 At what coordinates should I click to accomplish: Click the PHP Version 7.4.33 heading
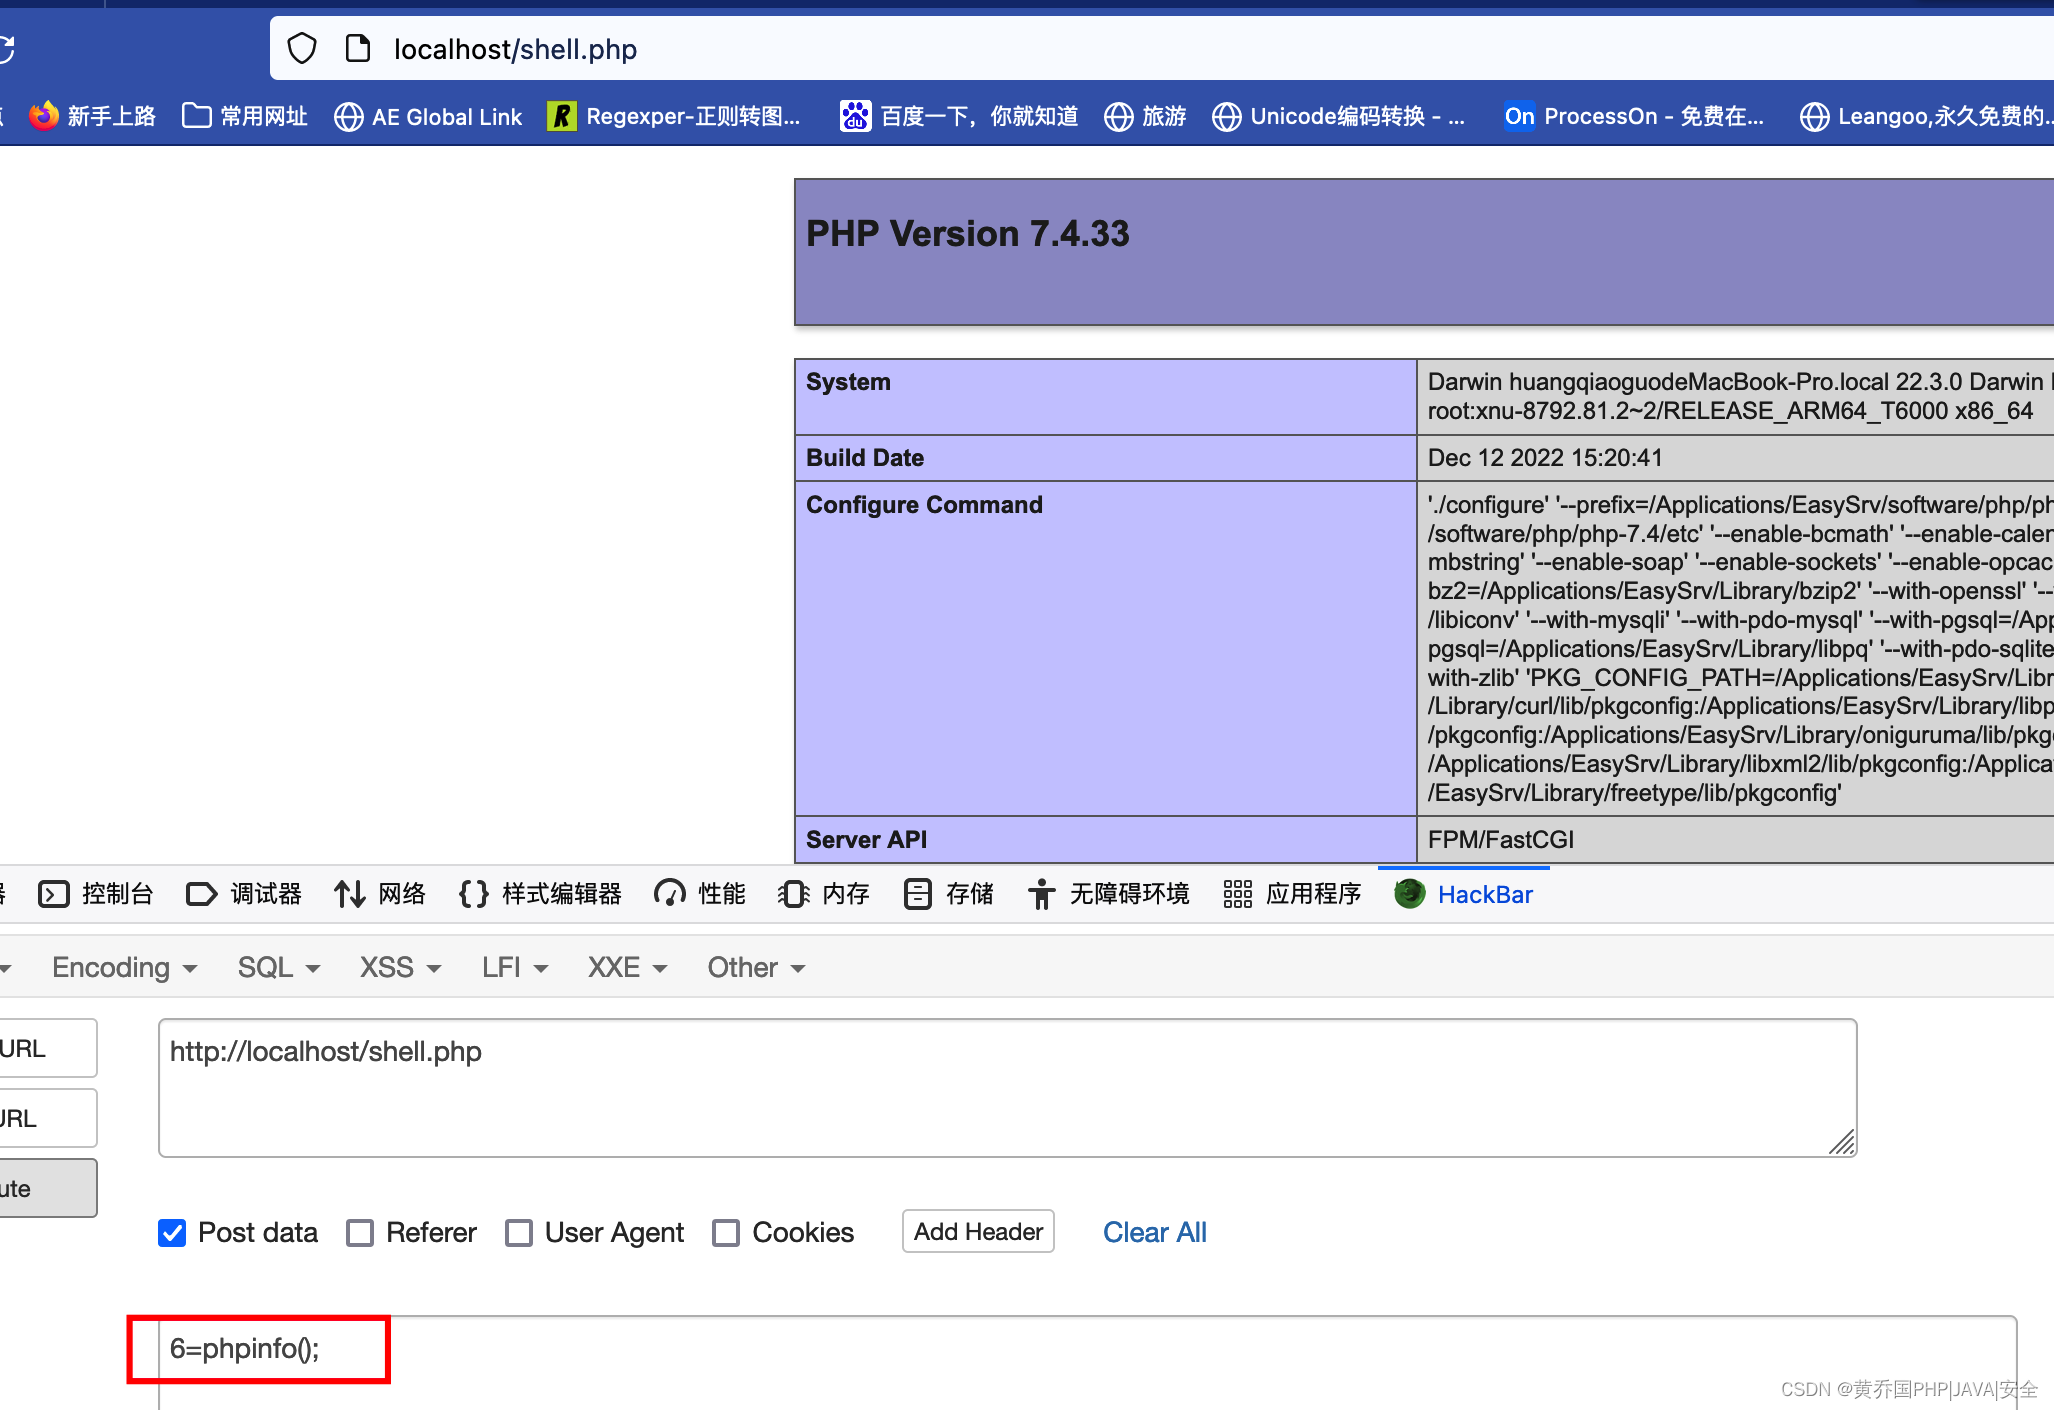click(x=967, y=234)
